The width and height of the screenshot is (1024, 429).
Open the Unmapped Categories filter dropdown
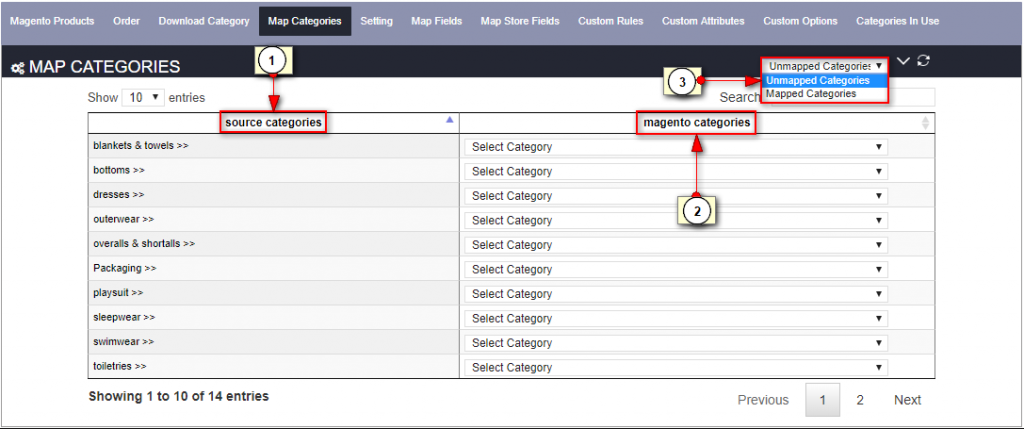point(825,66)
